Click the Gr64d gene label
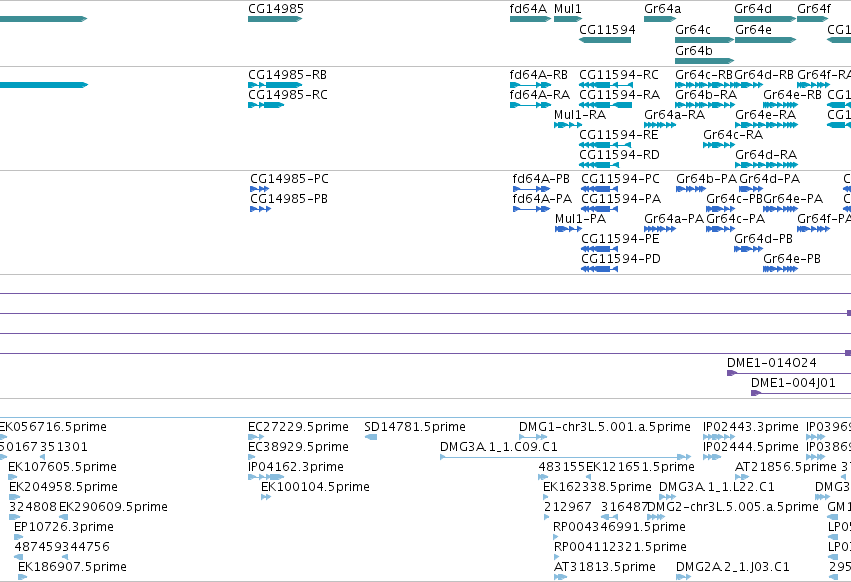The image size is (851, 582). click(x=753, y=9)
